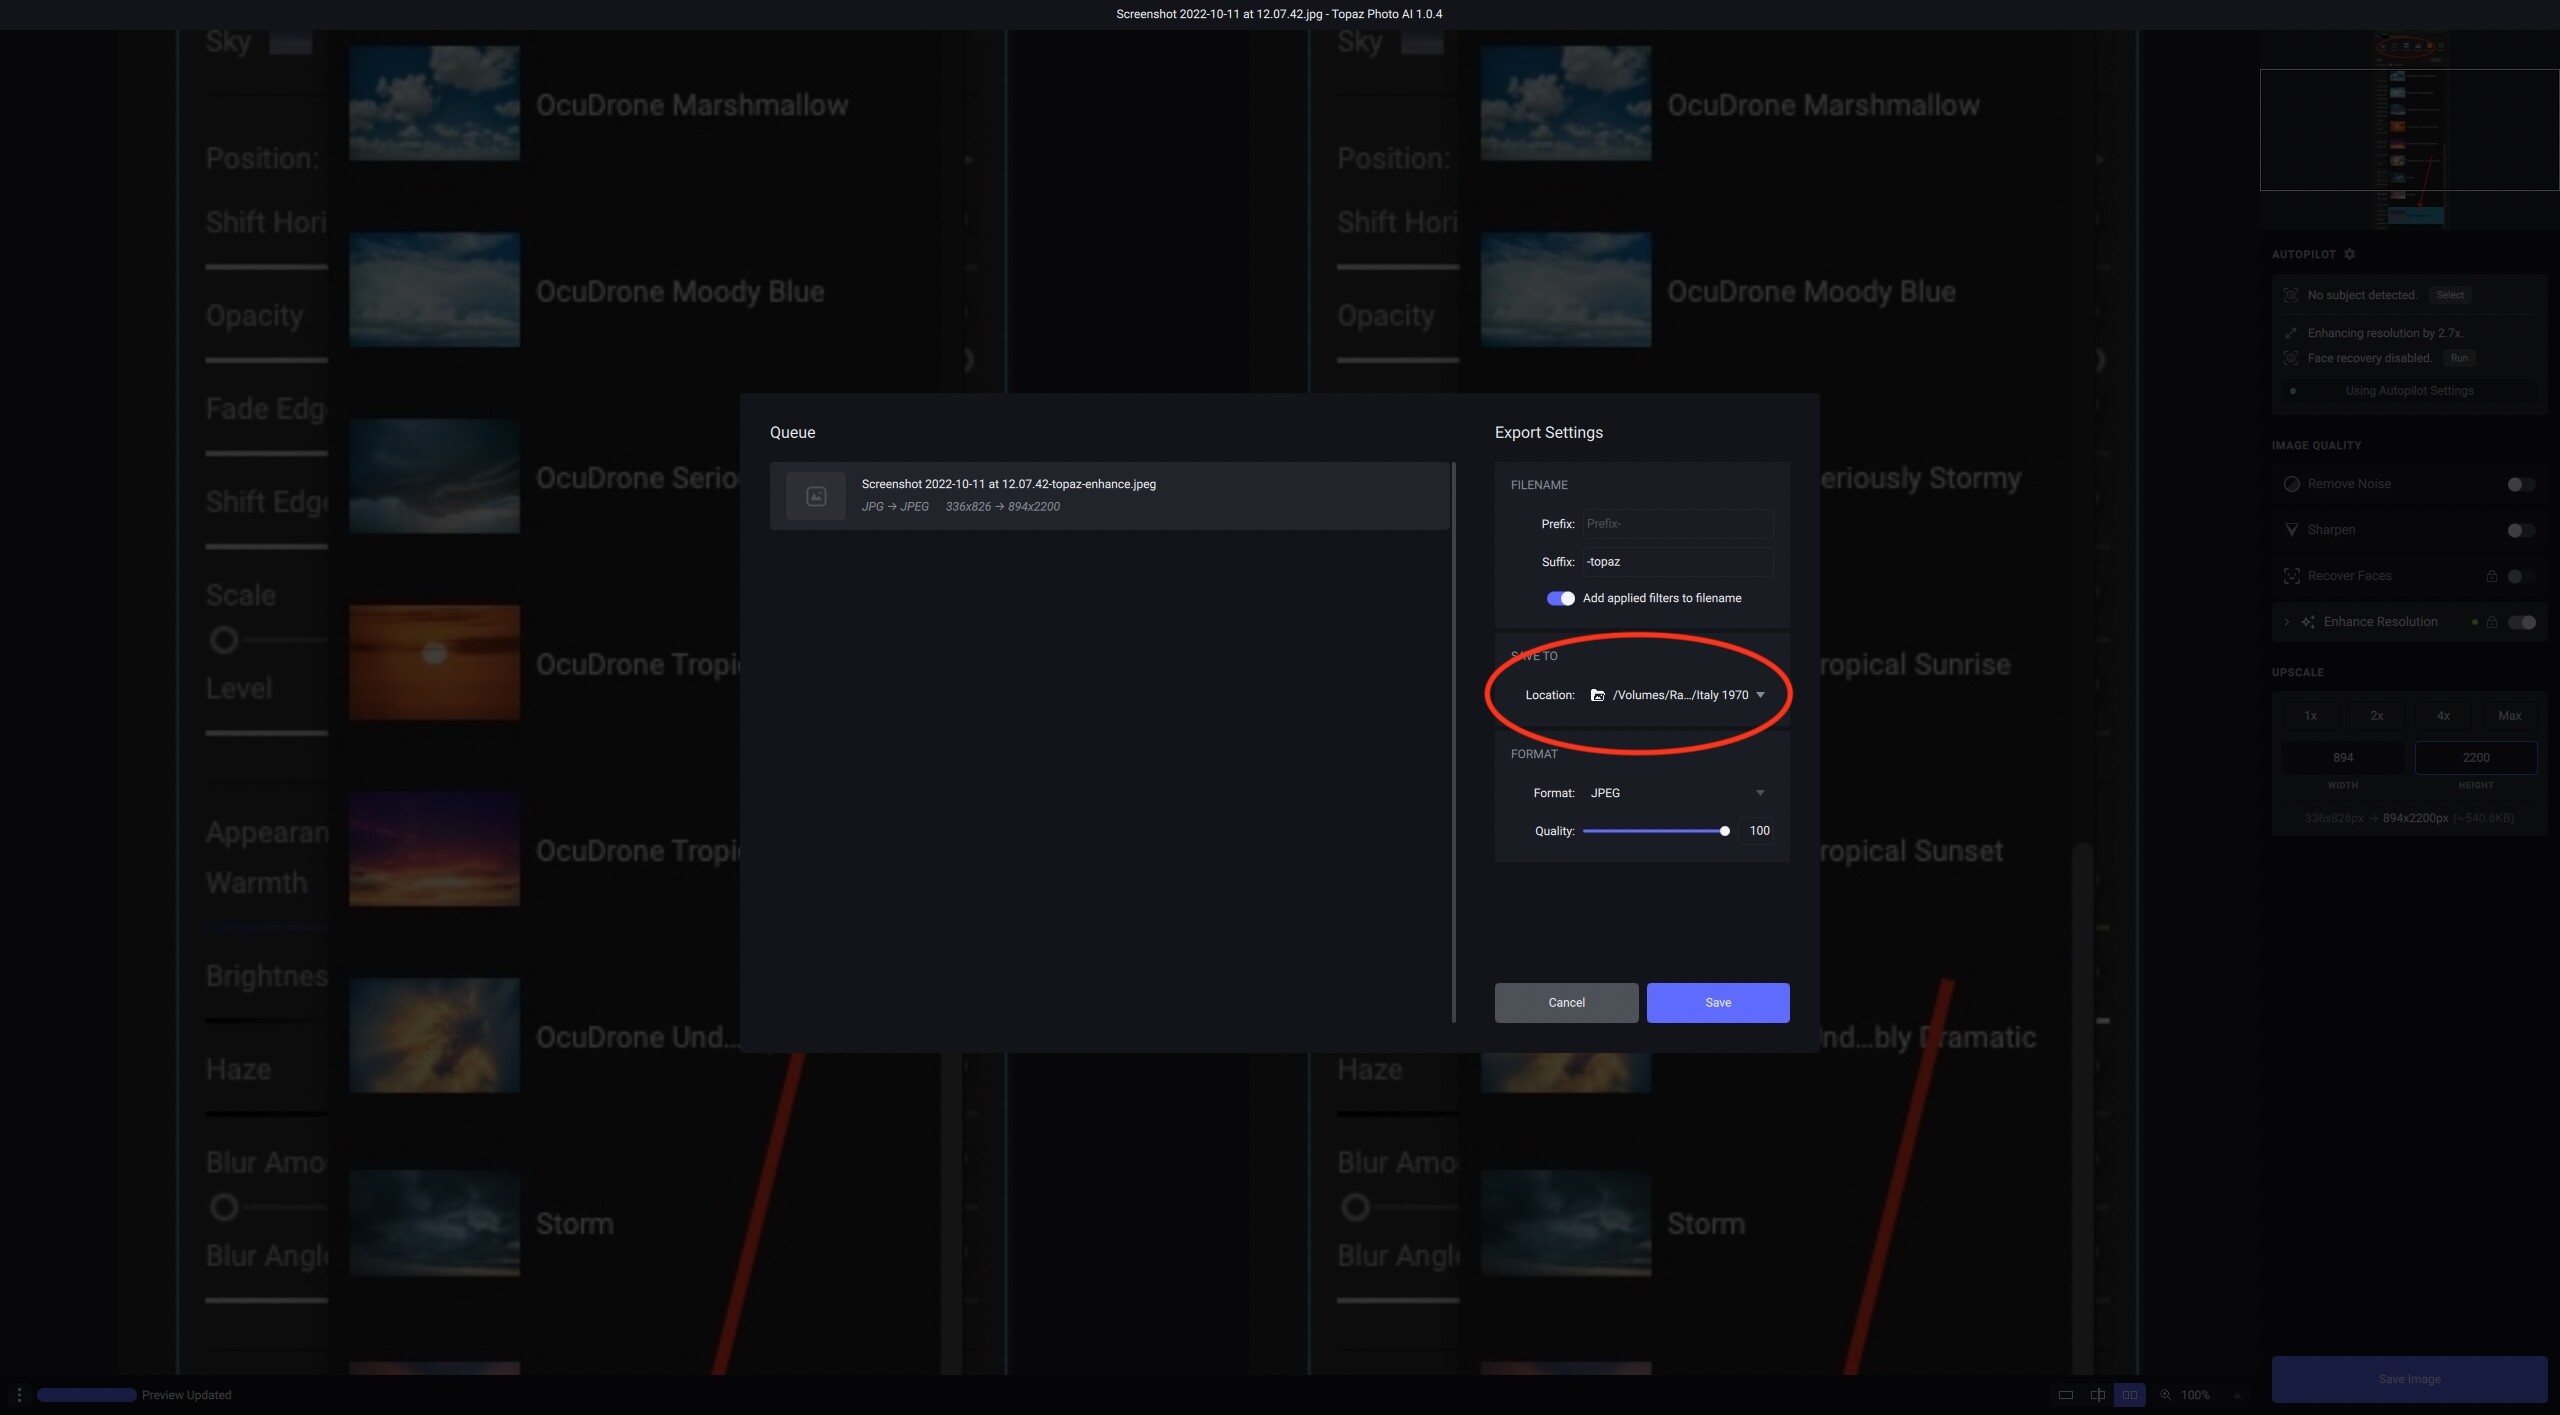
Task: Open Autopilot settings gear icon
Action: coord(2350,254)
